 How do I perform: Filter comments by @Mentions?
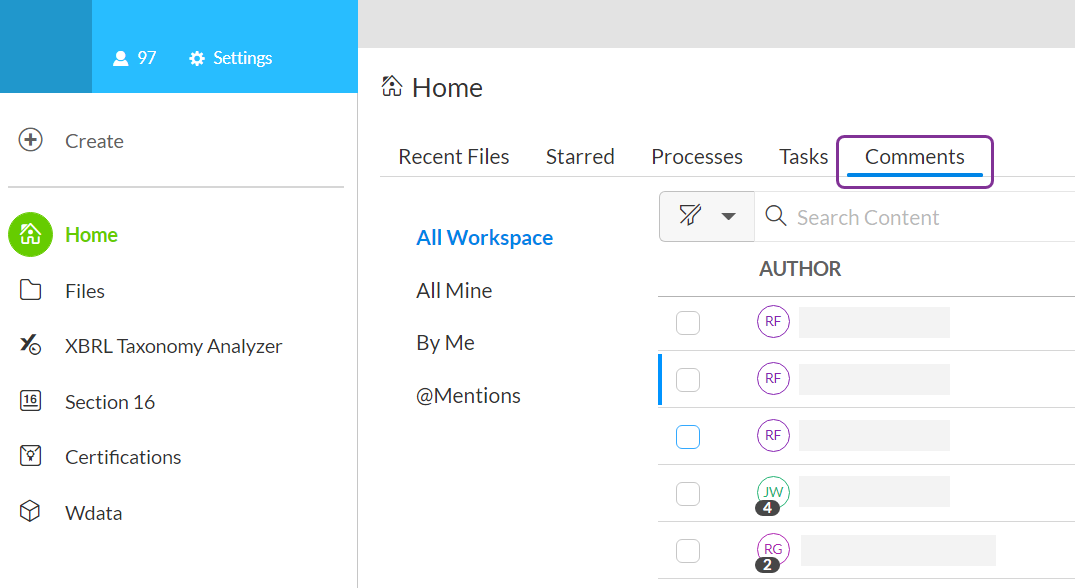pos(468,396)
